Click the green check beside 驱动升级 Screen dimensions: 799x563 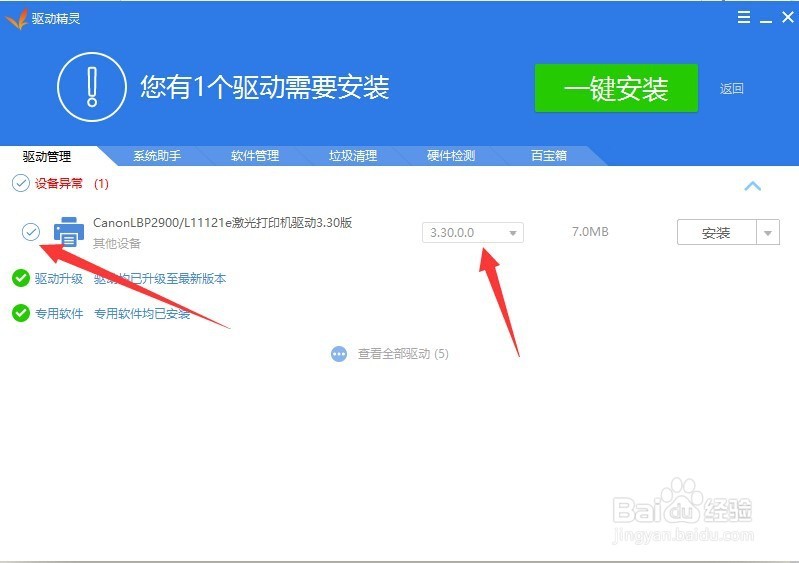click(21, 278)
